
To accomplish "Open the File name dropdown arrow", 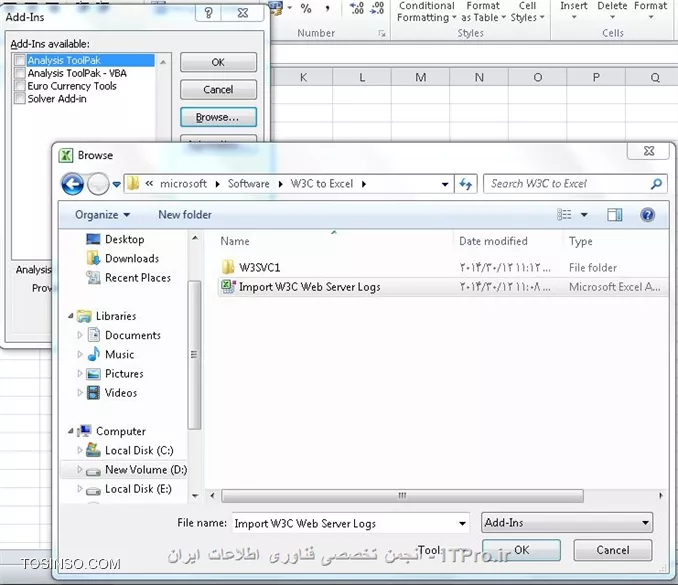I will coord(462,524).
